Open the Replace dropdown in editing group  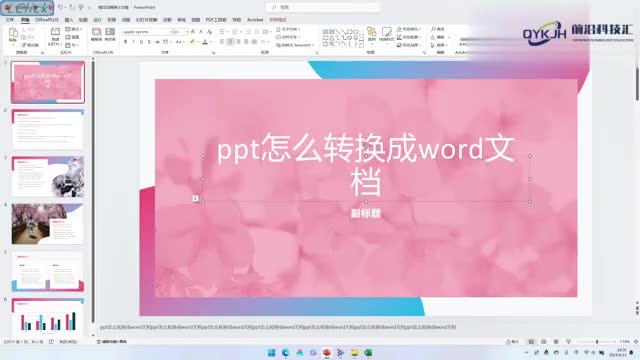[x=440, y=37]
